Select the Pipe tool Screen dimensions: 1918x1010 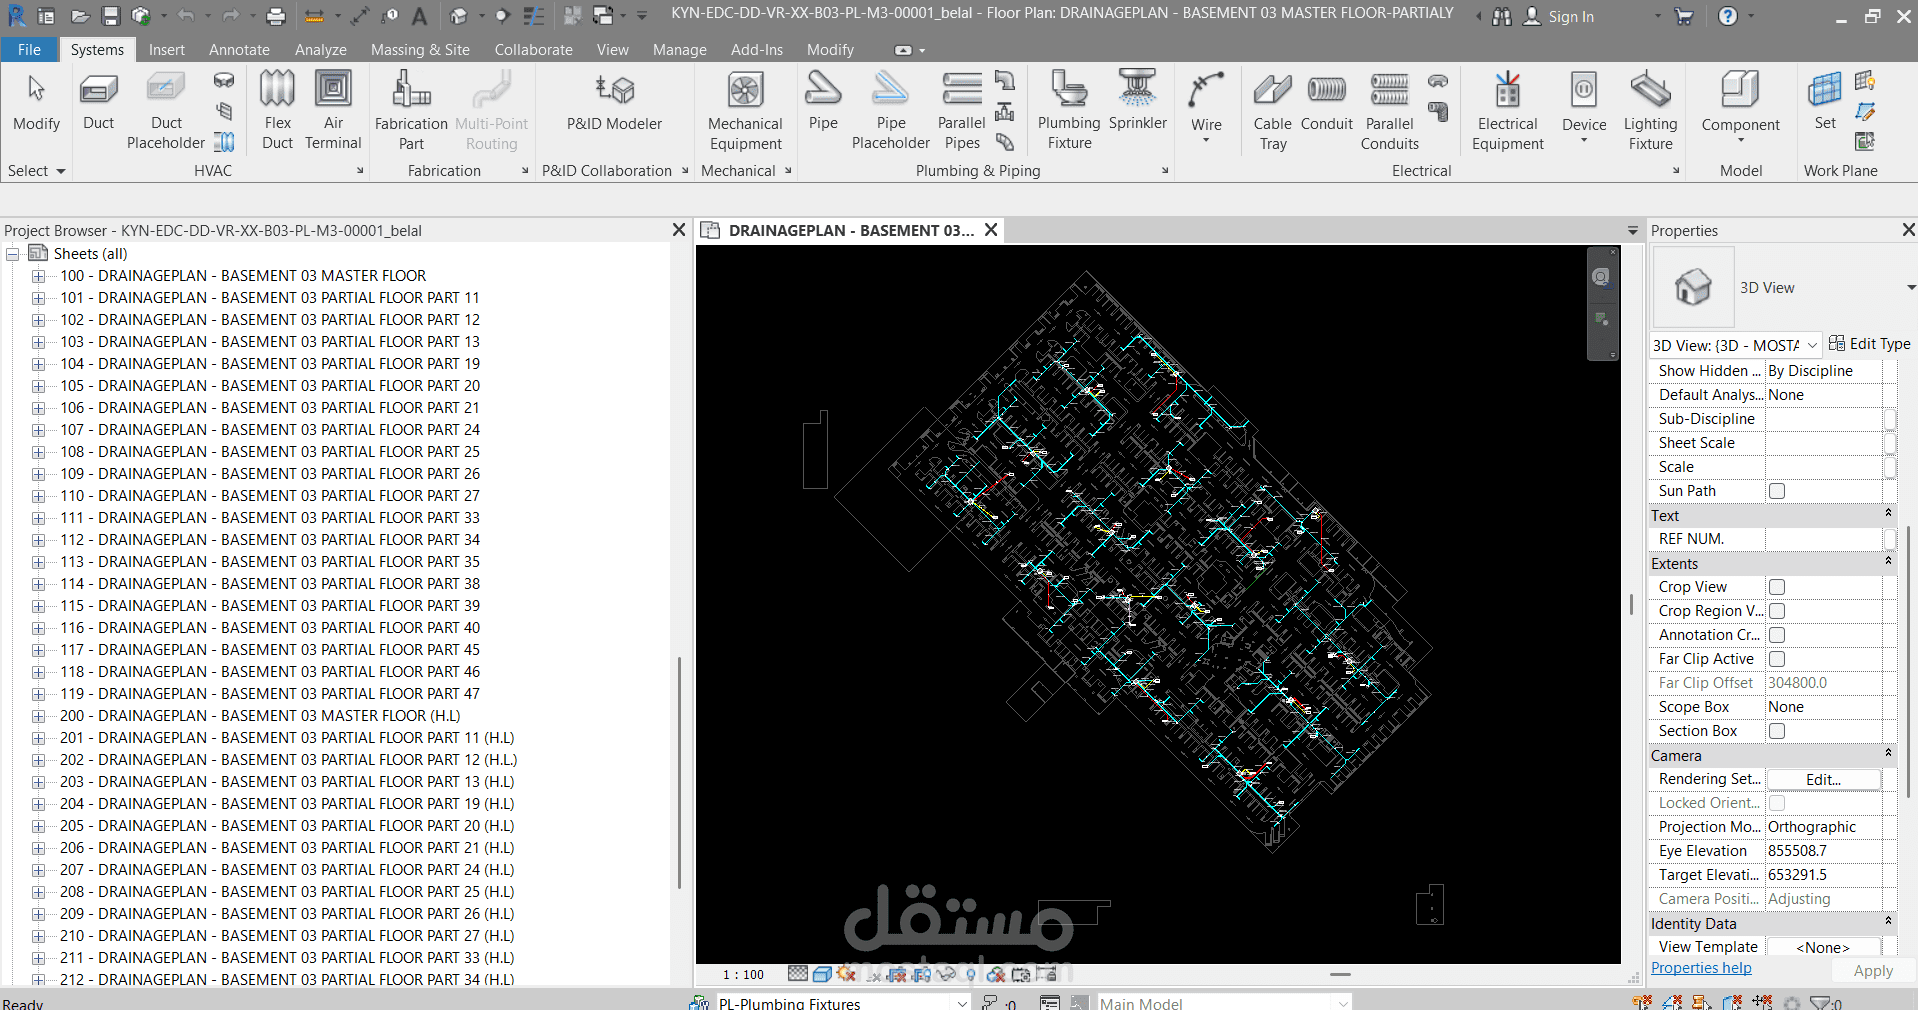[x=823, y=103]
